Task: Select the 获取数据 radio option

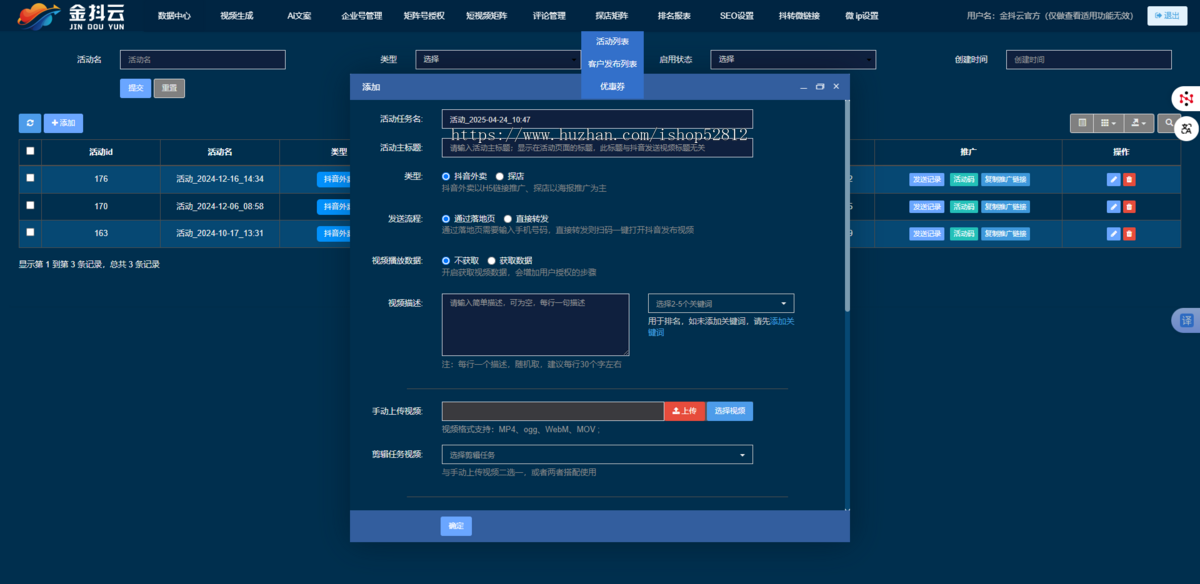Action: (492, 260)
